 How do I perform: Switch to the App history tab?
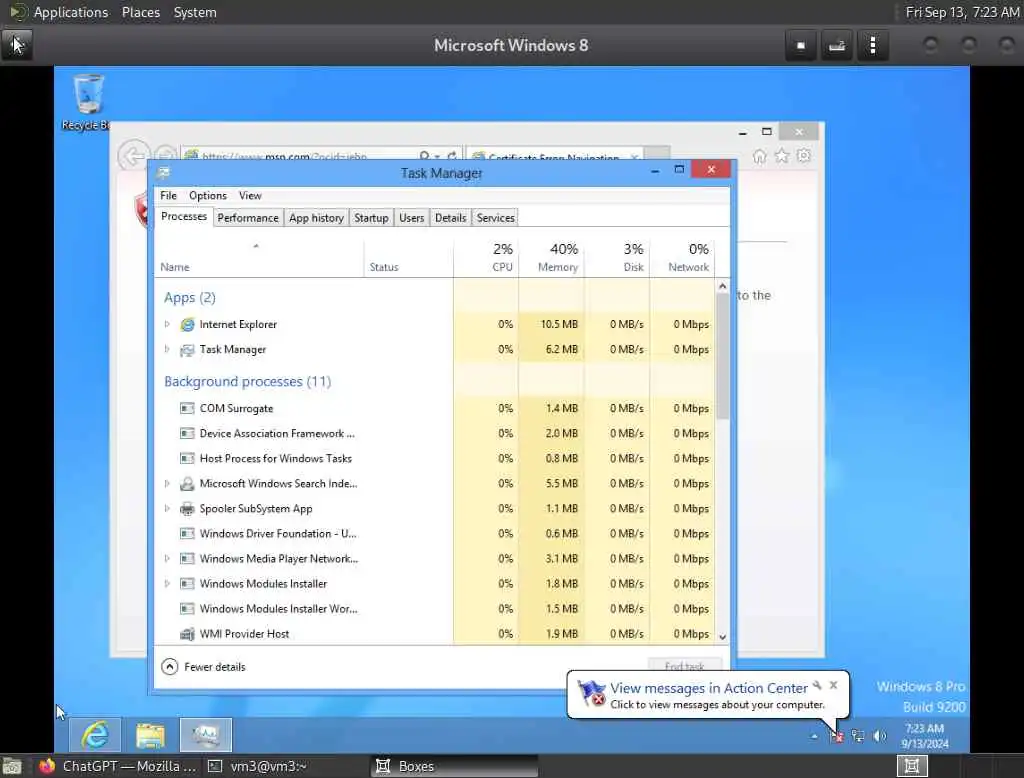tap(316, 218)
